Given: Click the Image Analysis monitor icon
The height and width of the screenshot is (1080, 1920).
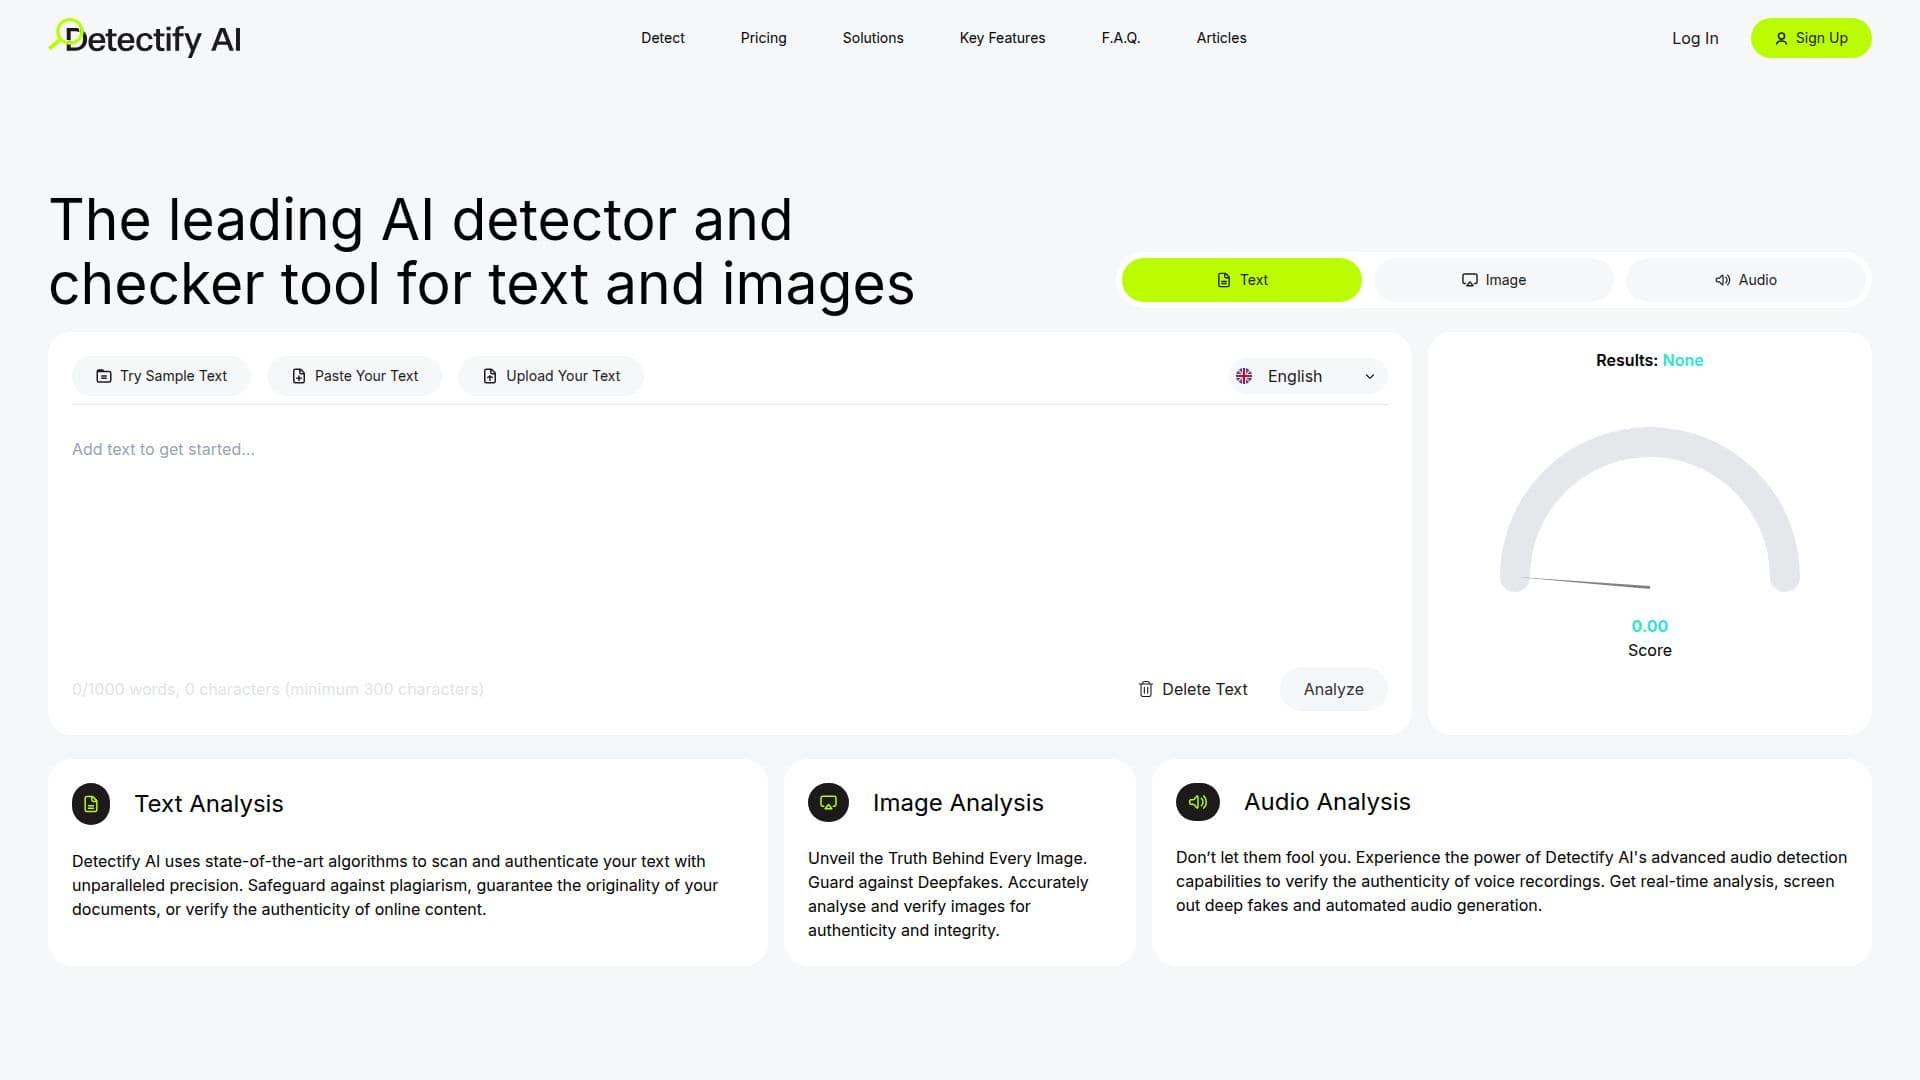Looking at the screenshot, I should pos(828,802).
